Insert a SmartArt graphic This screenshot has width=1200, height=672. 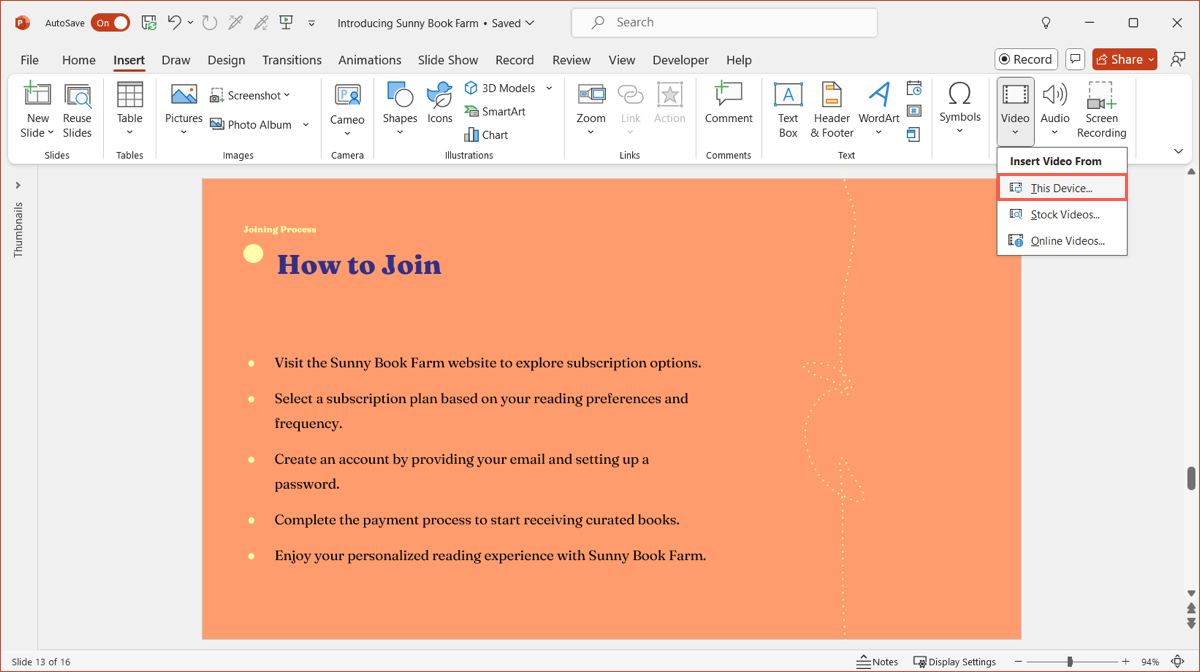pos(495,111)
